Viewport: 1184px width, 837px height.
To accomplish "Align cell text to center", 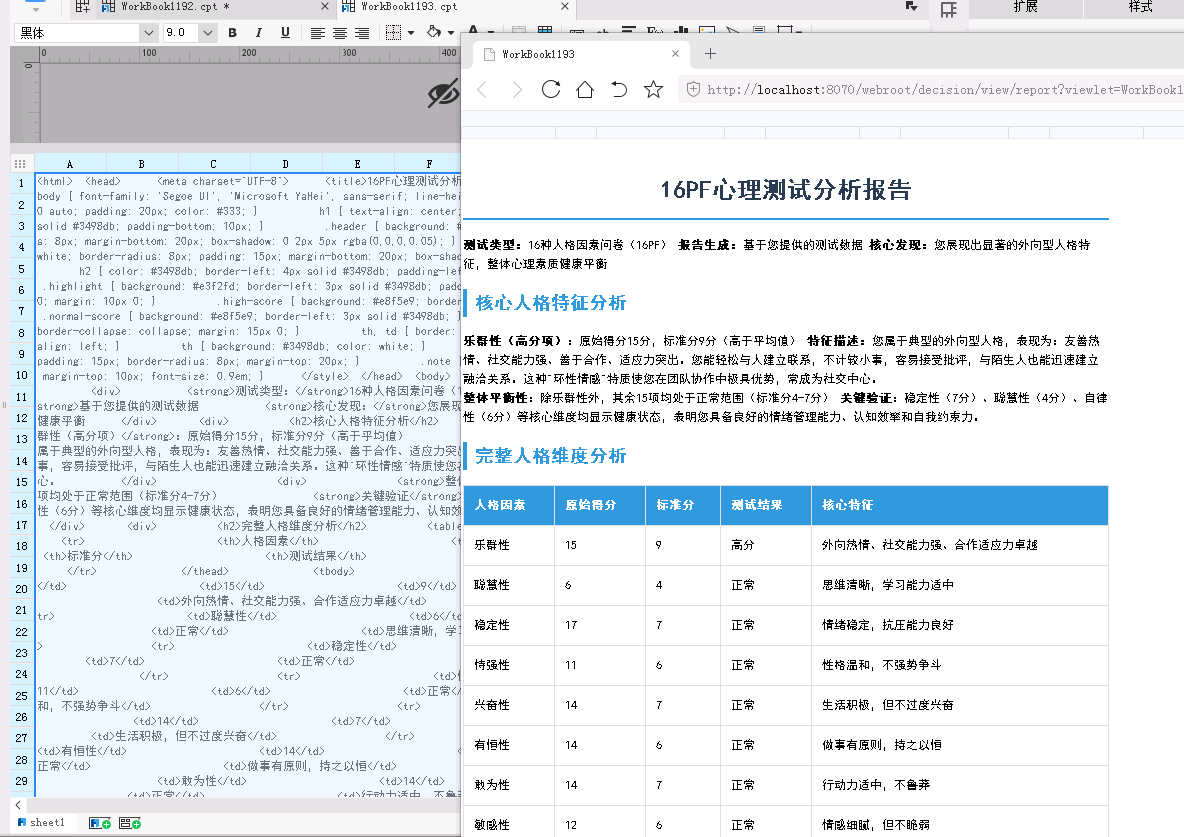I will click(340, 33).
